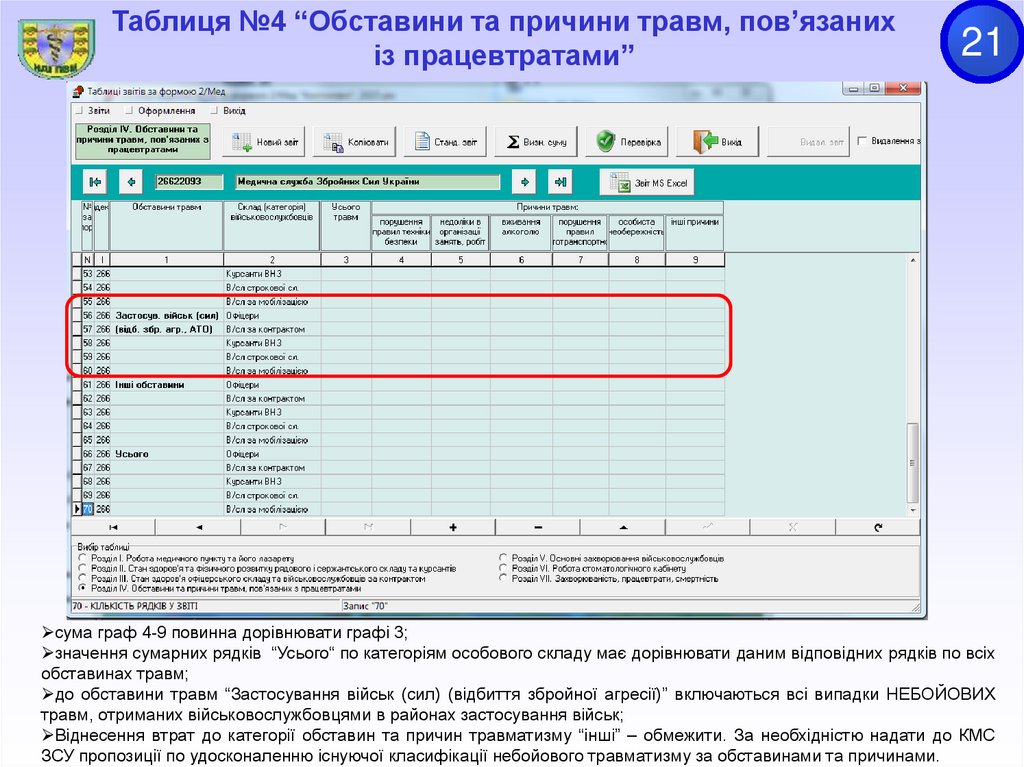Select Розділ V. Основні захворювання radio
This screenshot has height=767, width=1024.
point(503,558)
